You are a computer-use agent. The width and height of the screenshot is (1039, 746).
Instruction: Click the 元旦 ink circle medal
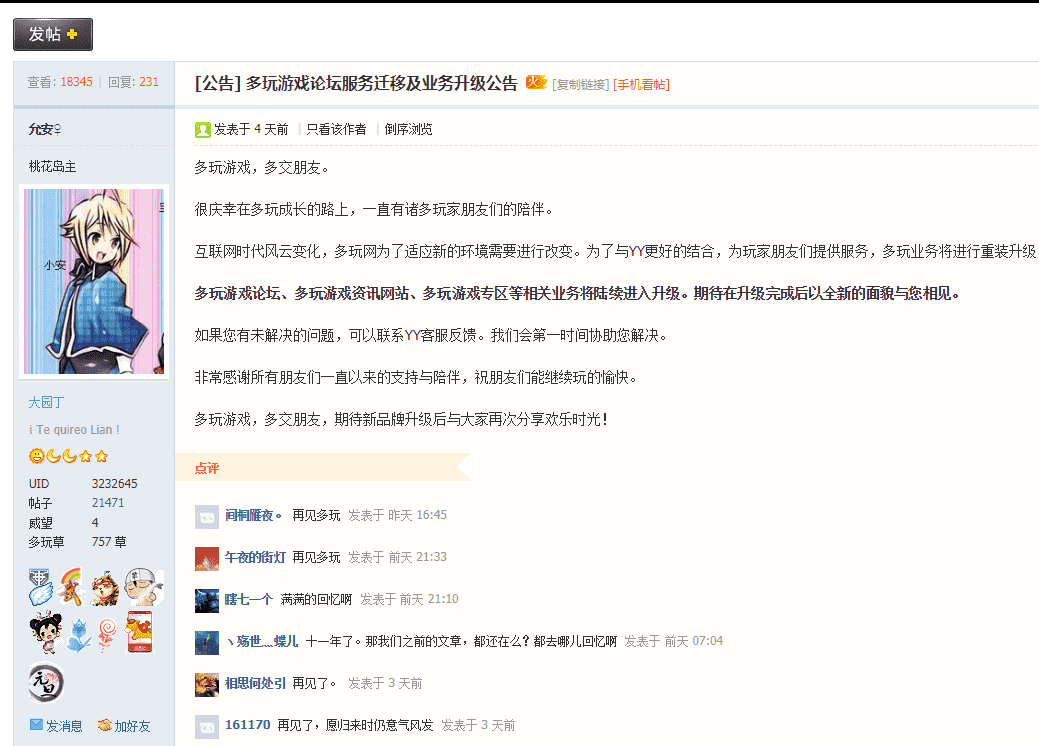45,683
